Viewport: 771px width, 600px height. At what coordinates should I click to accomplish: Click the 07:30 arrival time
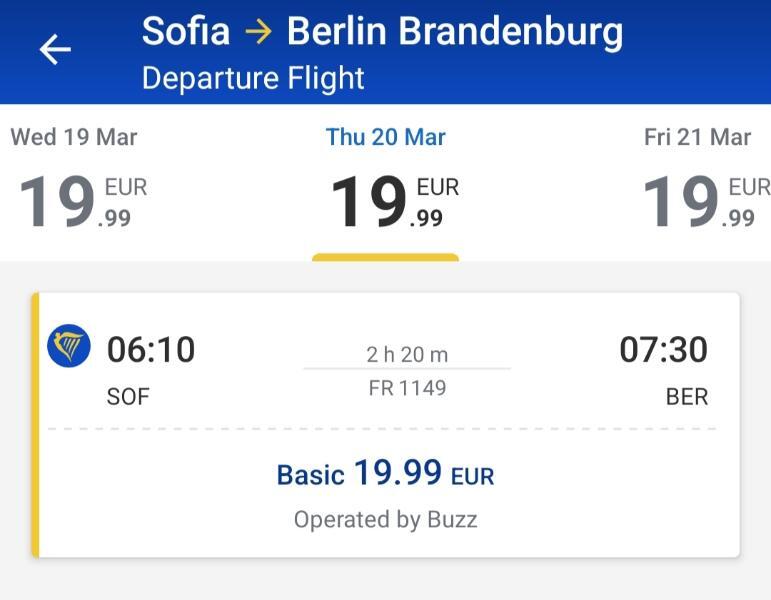coord(663,350)
